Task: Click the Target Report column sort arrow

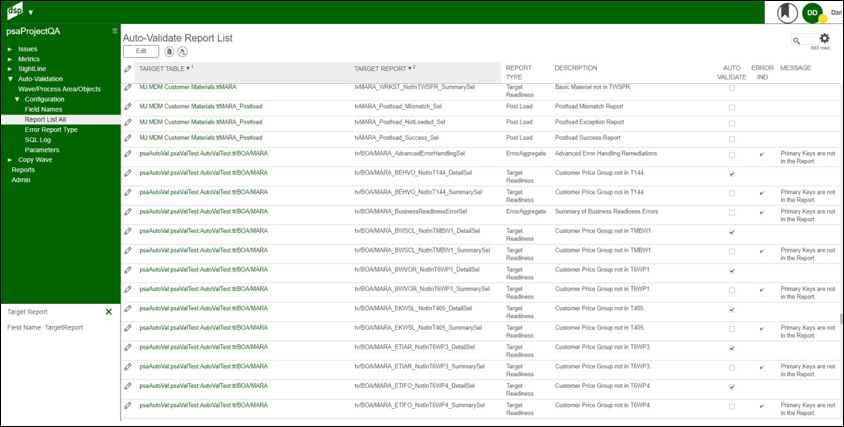Action: click(410, 68)
